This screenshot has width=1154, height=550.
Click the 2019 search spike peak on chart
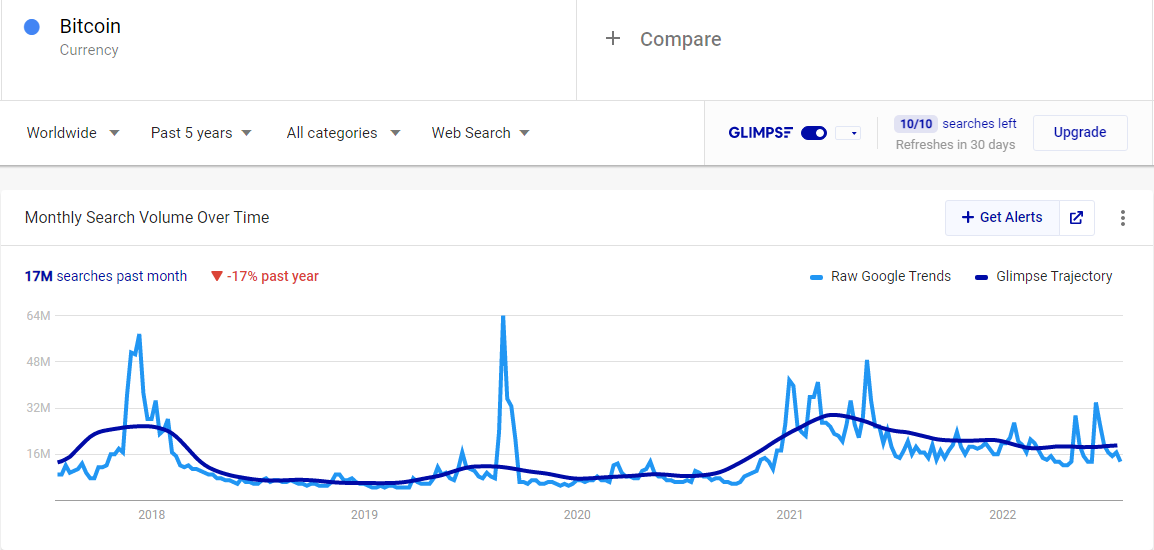pyautogui.click(x=502, y=318)
